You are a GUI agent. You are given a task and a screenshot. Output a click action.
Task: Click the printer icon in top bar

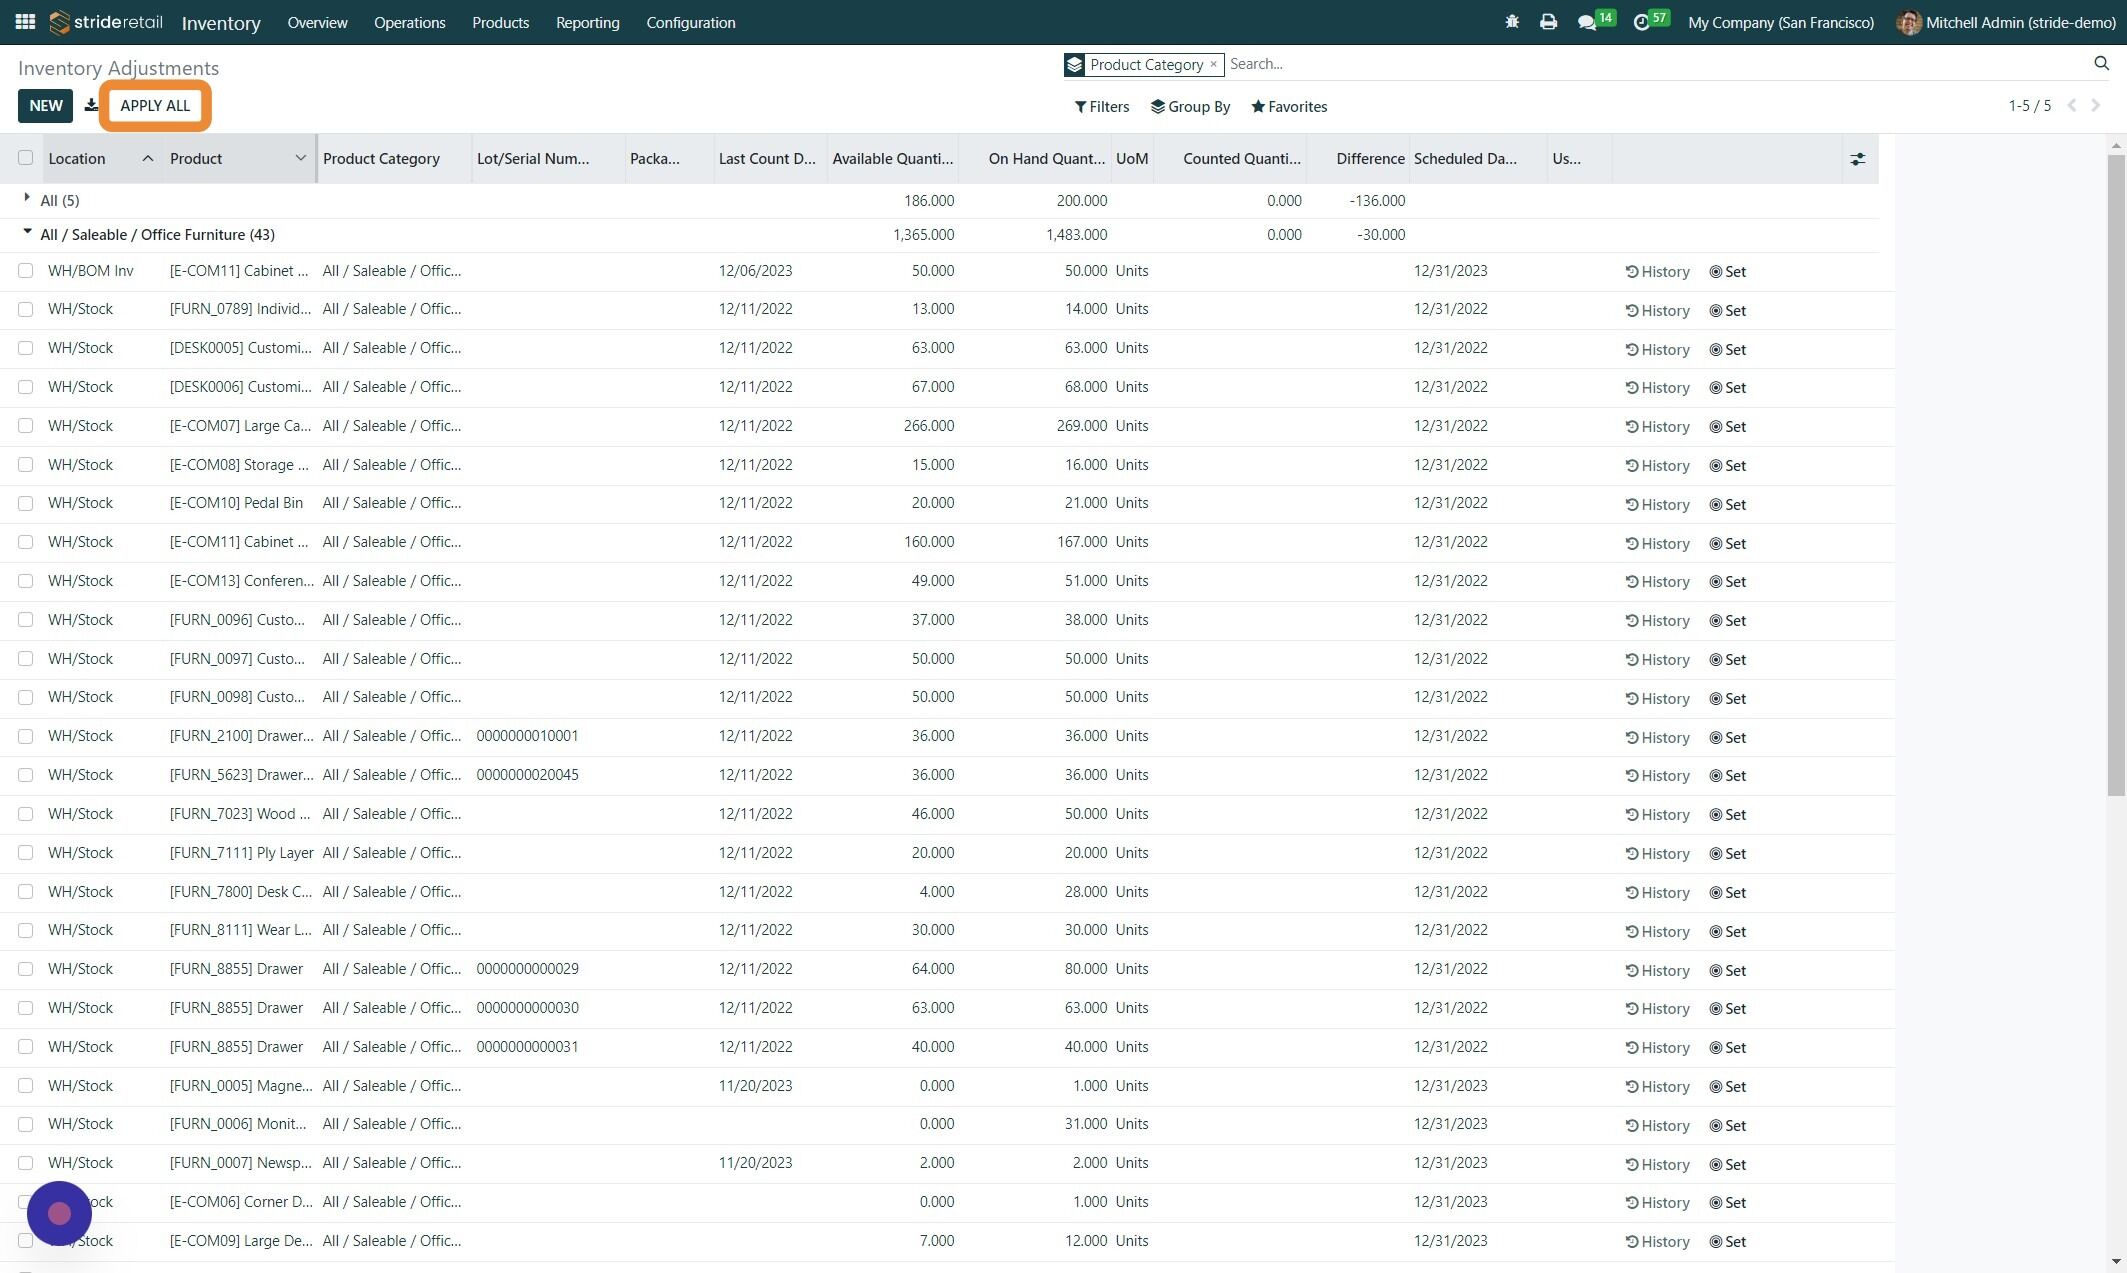click(1548, 22)
